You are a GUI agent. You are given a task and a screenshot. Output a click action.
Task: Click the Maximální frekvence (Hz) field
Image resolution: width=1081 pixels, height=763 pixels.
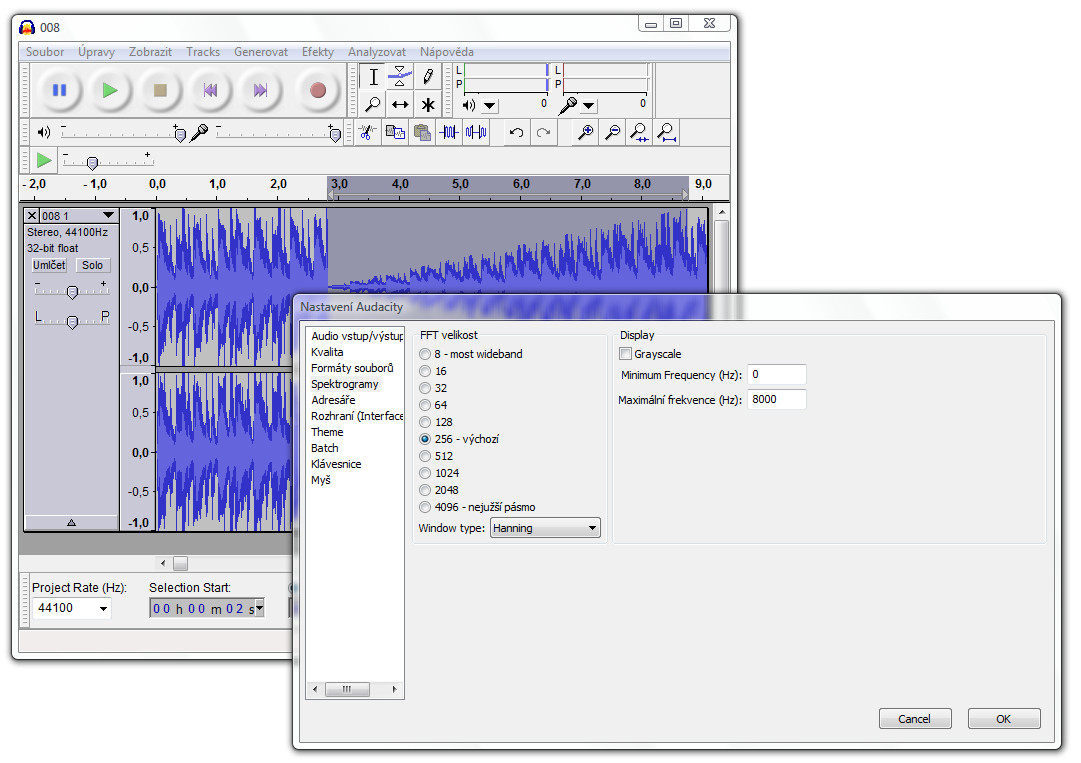coord(776,399)
